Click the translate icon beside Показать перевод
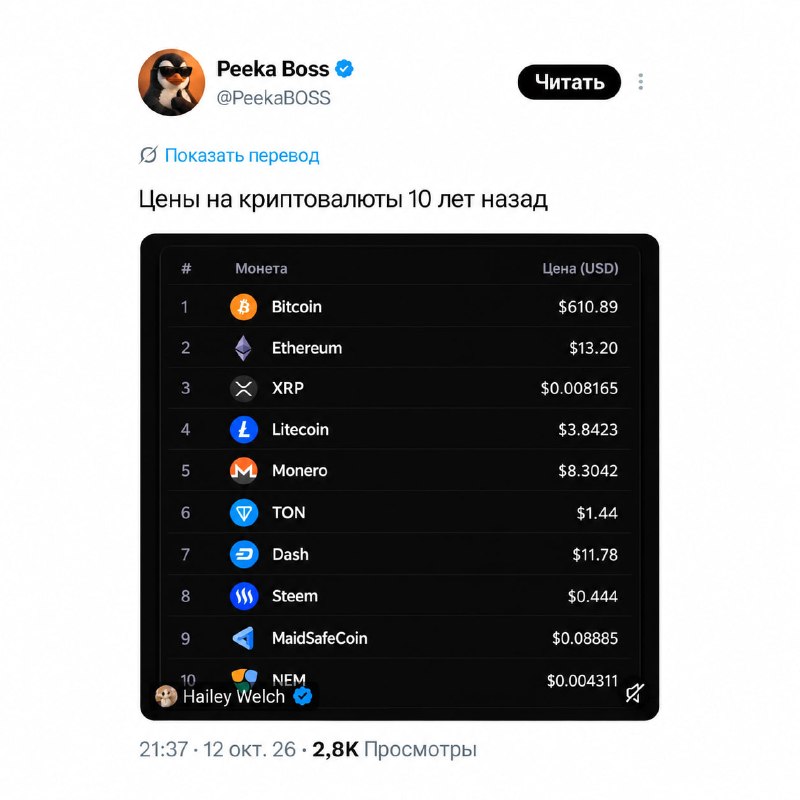 148,155
